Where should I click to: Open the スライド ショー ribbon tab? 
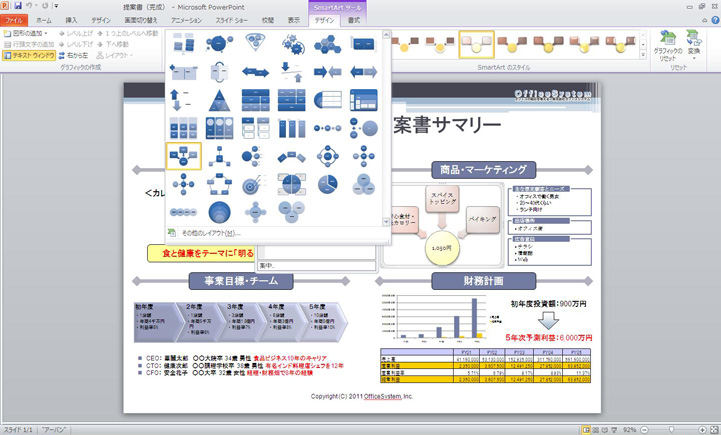point(231,20)
